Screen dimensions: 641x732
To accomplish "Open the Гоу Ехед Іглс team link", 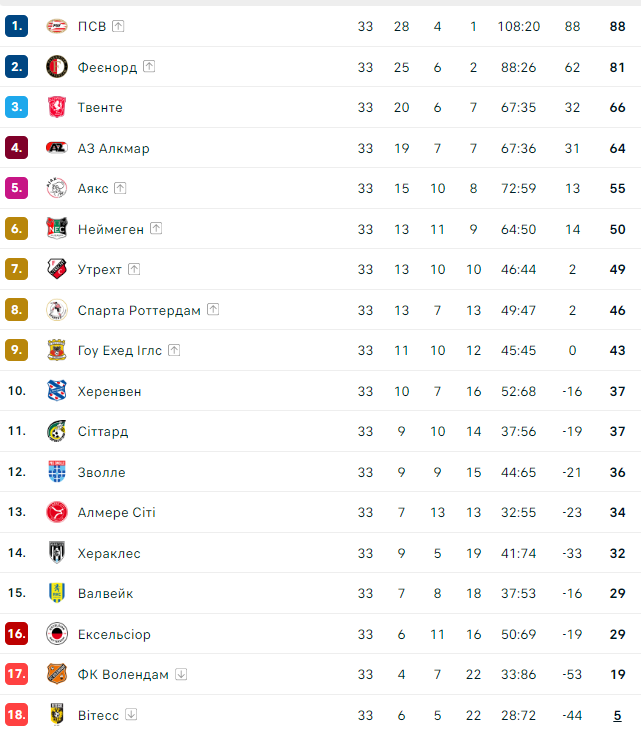I will (118, 351).
